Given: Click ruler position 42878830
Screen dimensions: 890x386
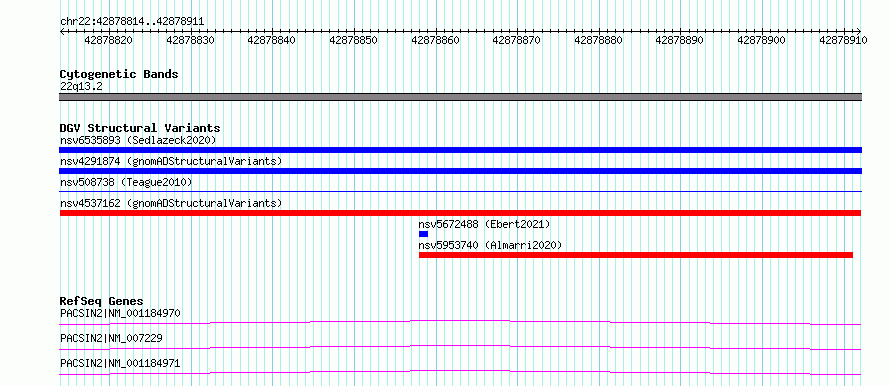Looking at the screenshot, I should coord(190,40).
